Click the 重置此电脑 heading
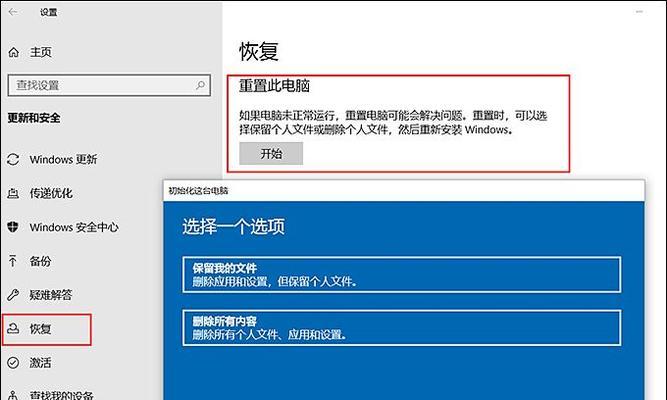 [274, 86]
